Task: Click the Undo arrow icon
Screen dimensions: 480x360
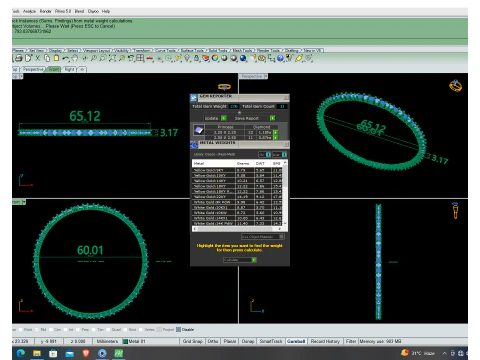Action: click(66, 59)
